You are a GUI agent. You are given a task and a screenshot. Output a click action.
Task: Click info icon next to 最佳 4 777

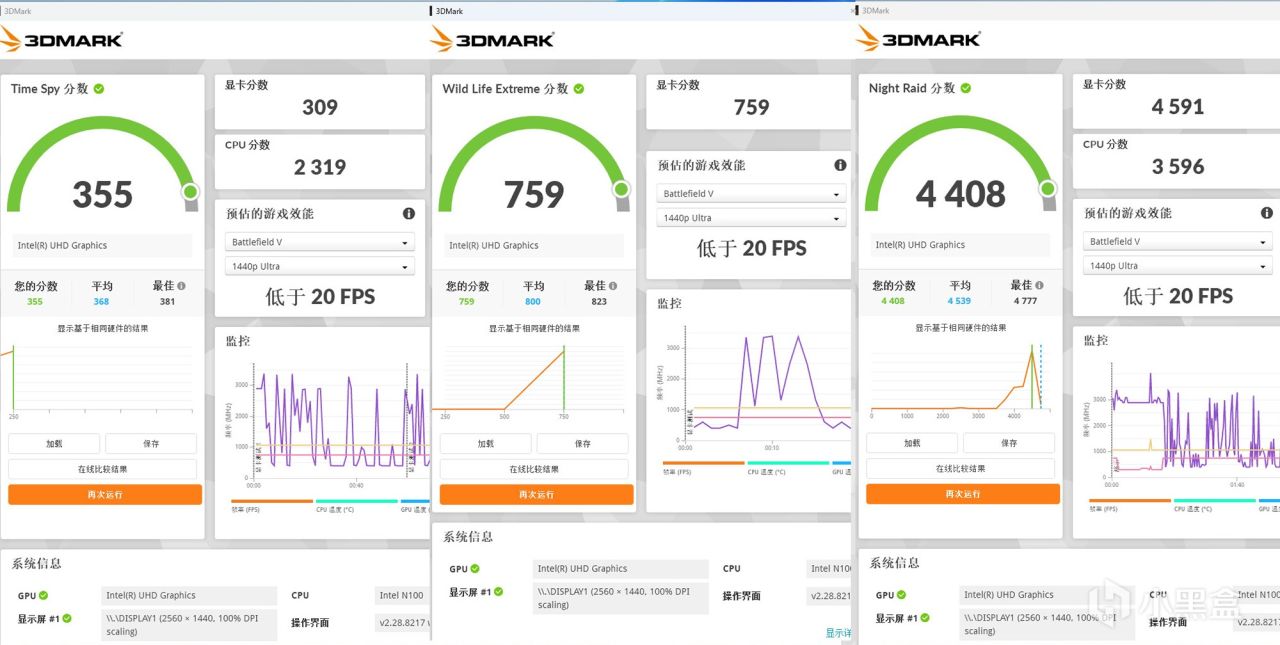click(x=1039, y=285)
